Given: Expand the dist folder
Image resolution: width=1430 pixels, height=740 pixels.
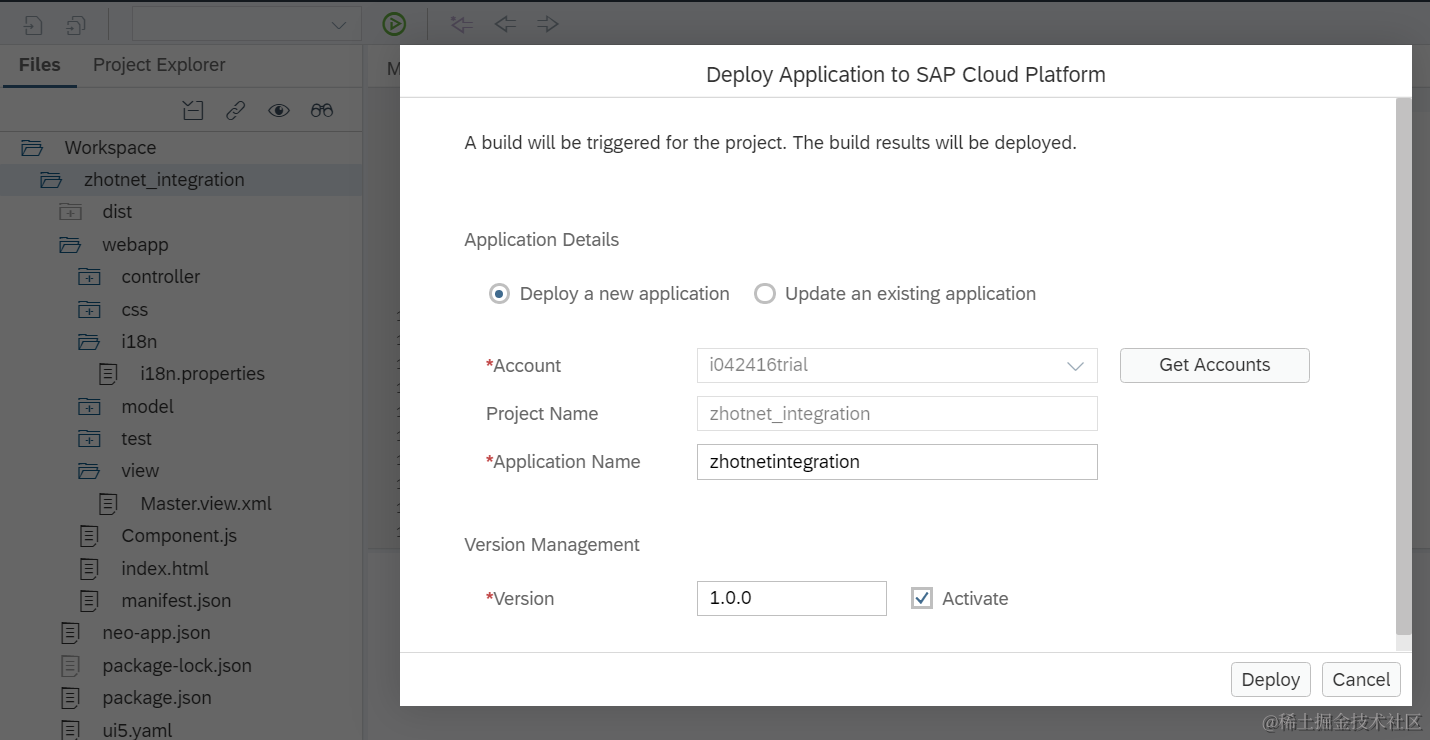Looking at the screenshot, I should [70, 212].
